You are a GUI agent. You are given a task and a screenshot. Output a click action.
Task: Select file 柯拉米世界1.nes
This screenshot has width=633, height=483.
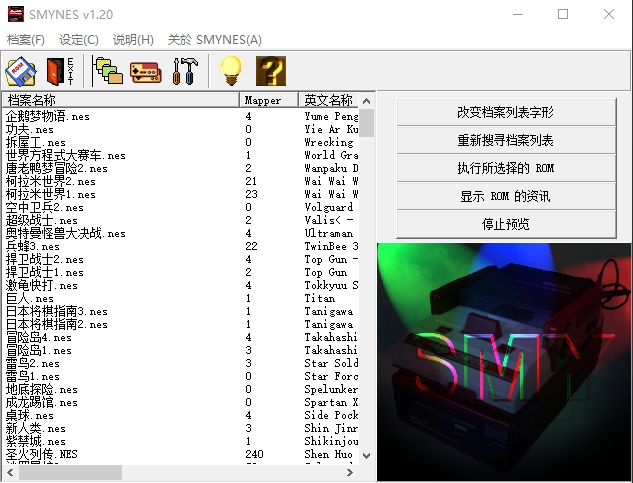coord(50,194)
